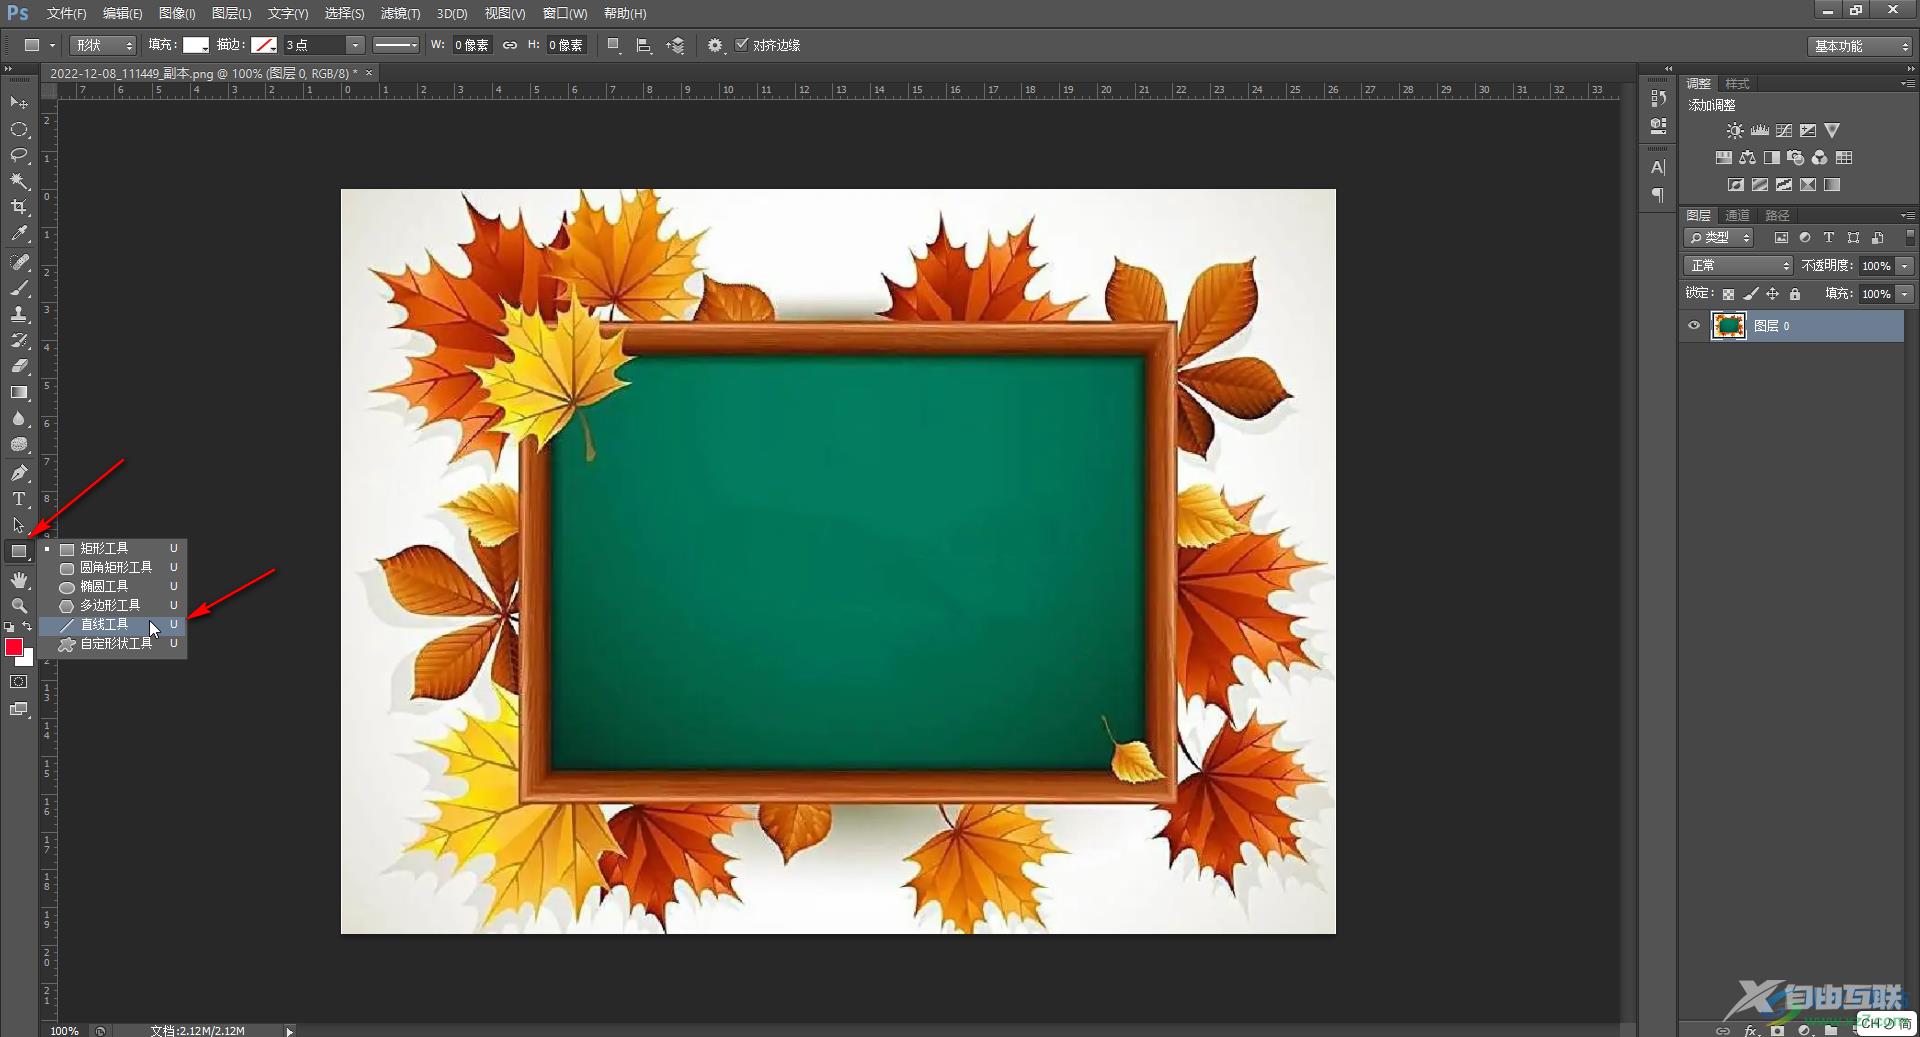Select the Pen tool
This screenshot has height=1037, width=1920.
point(19,472)
